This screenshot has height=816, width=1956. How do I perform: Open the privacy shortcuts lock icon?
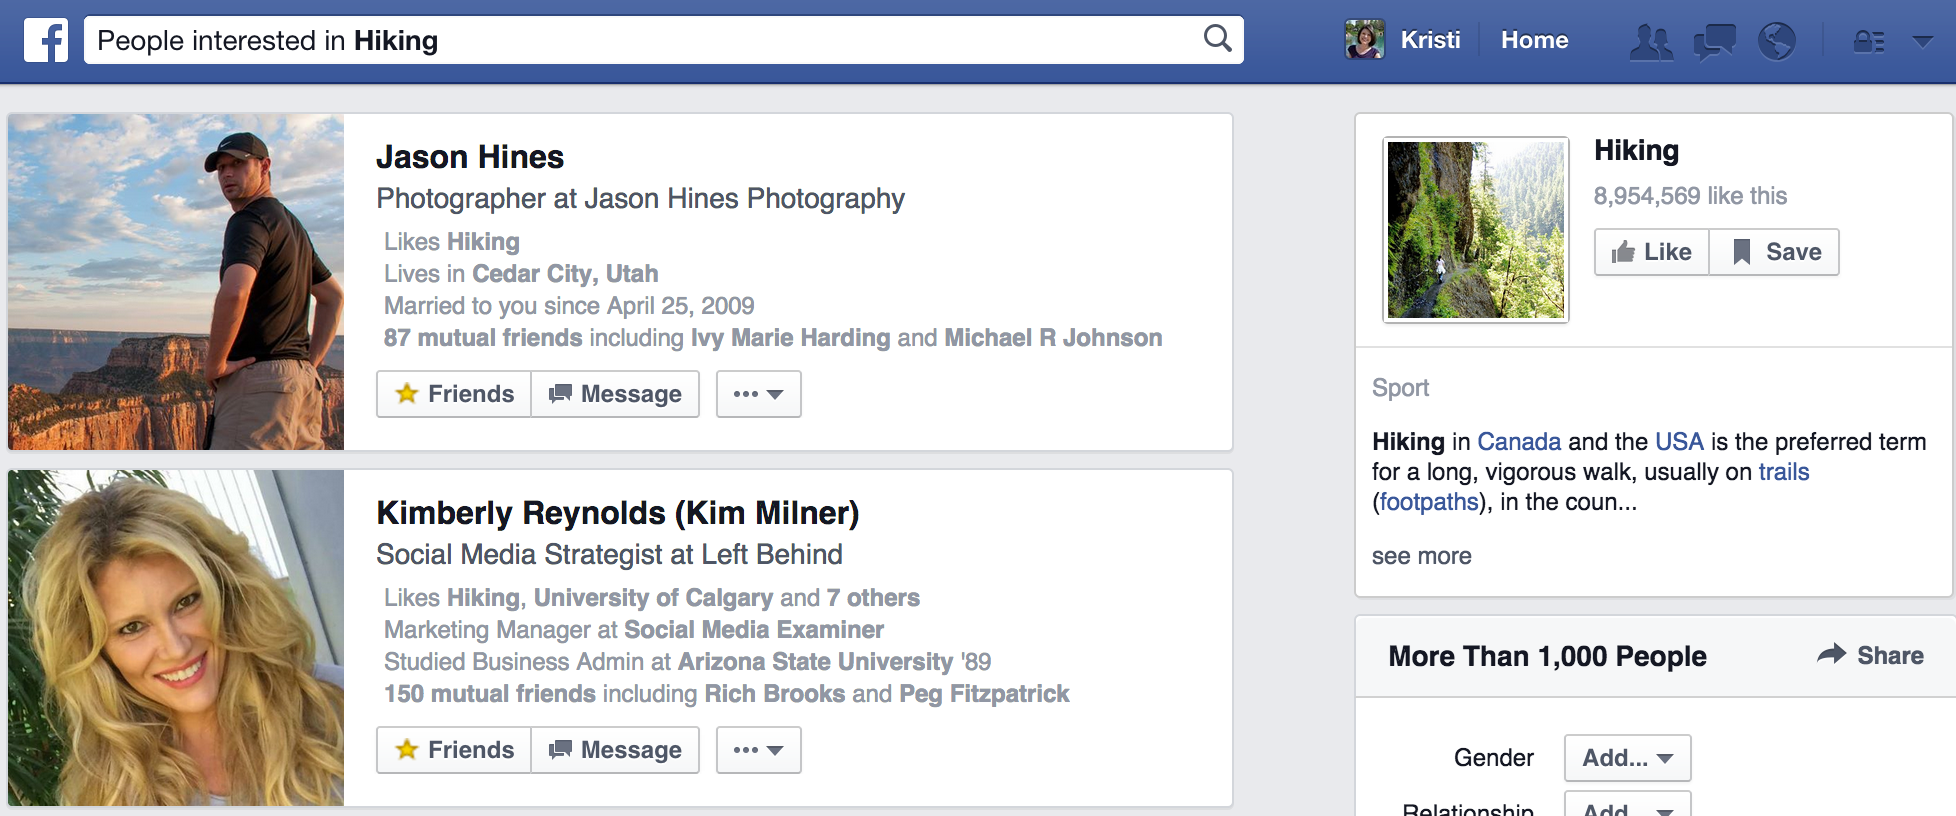1869,41
